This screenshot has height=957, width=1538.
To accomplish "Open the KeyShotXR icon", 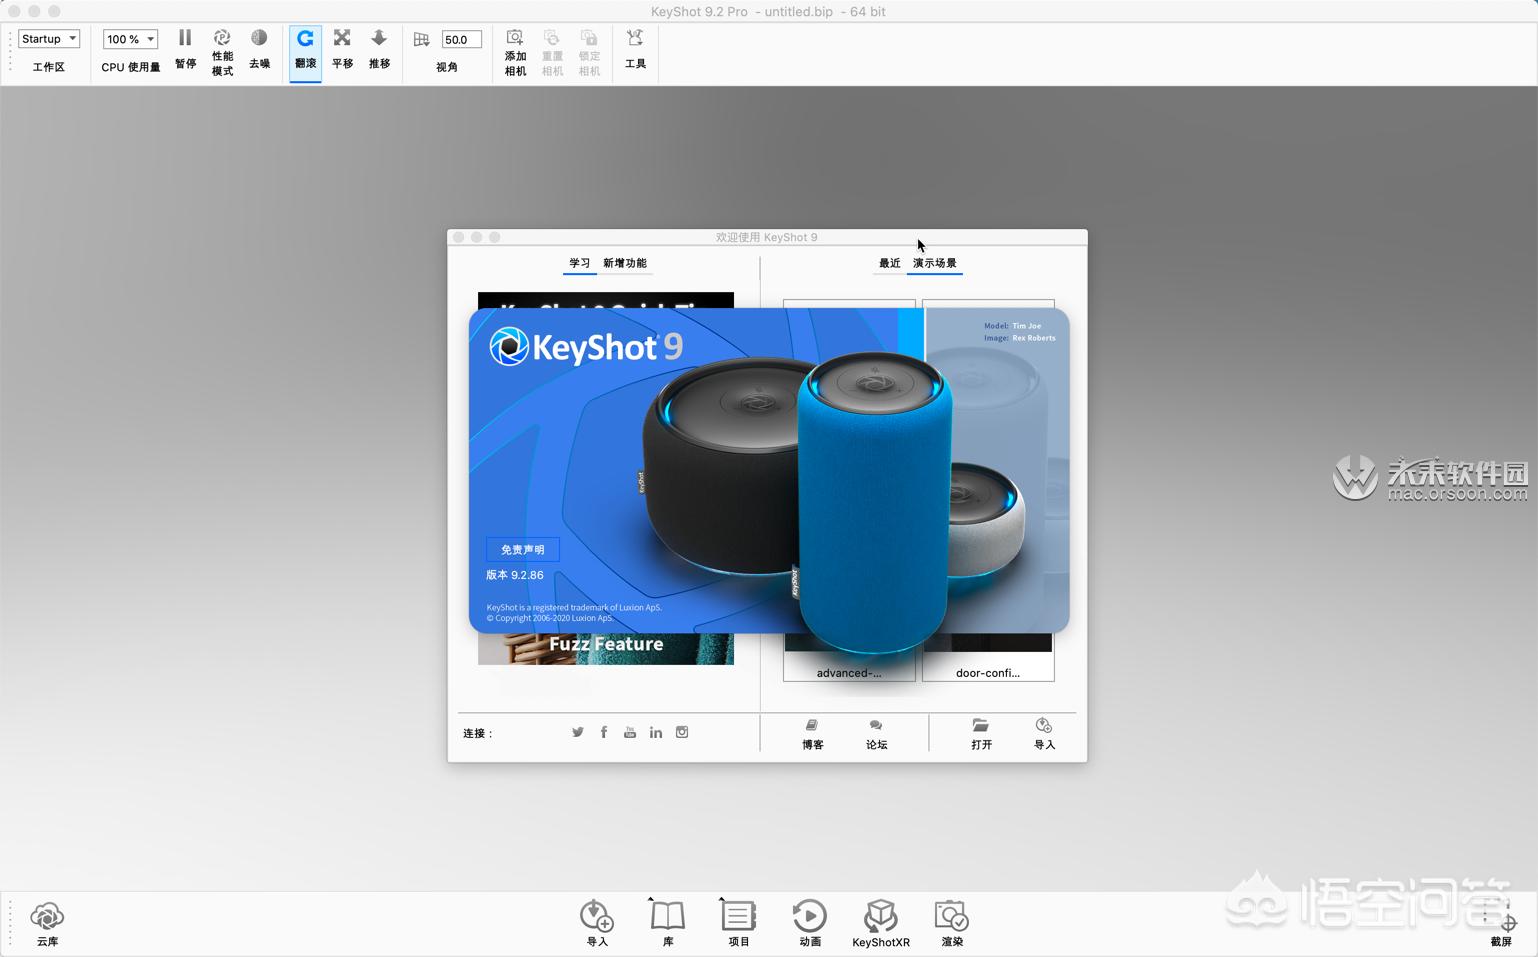I will pyautogui.click(x=881, y=916).
